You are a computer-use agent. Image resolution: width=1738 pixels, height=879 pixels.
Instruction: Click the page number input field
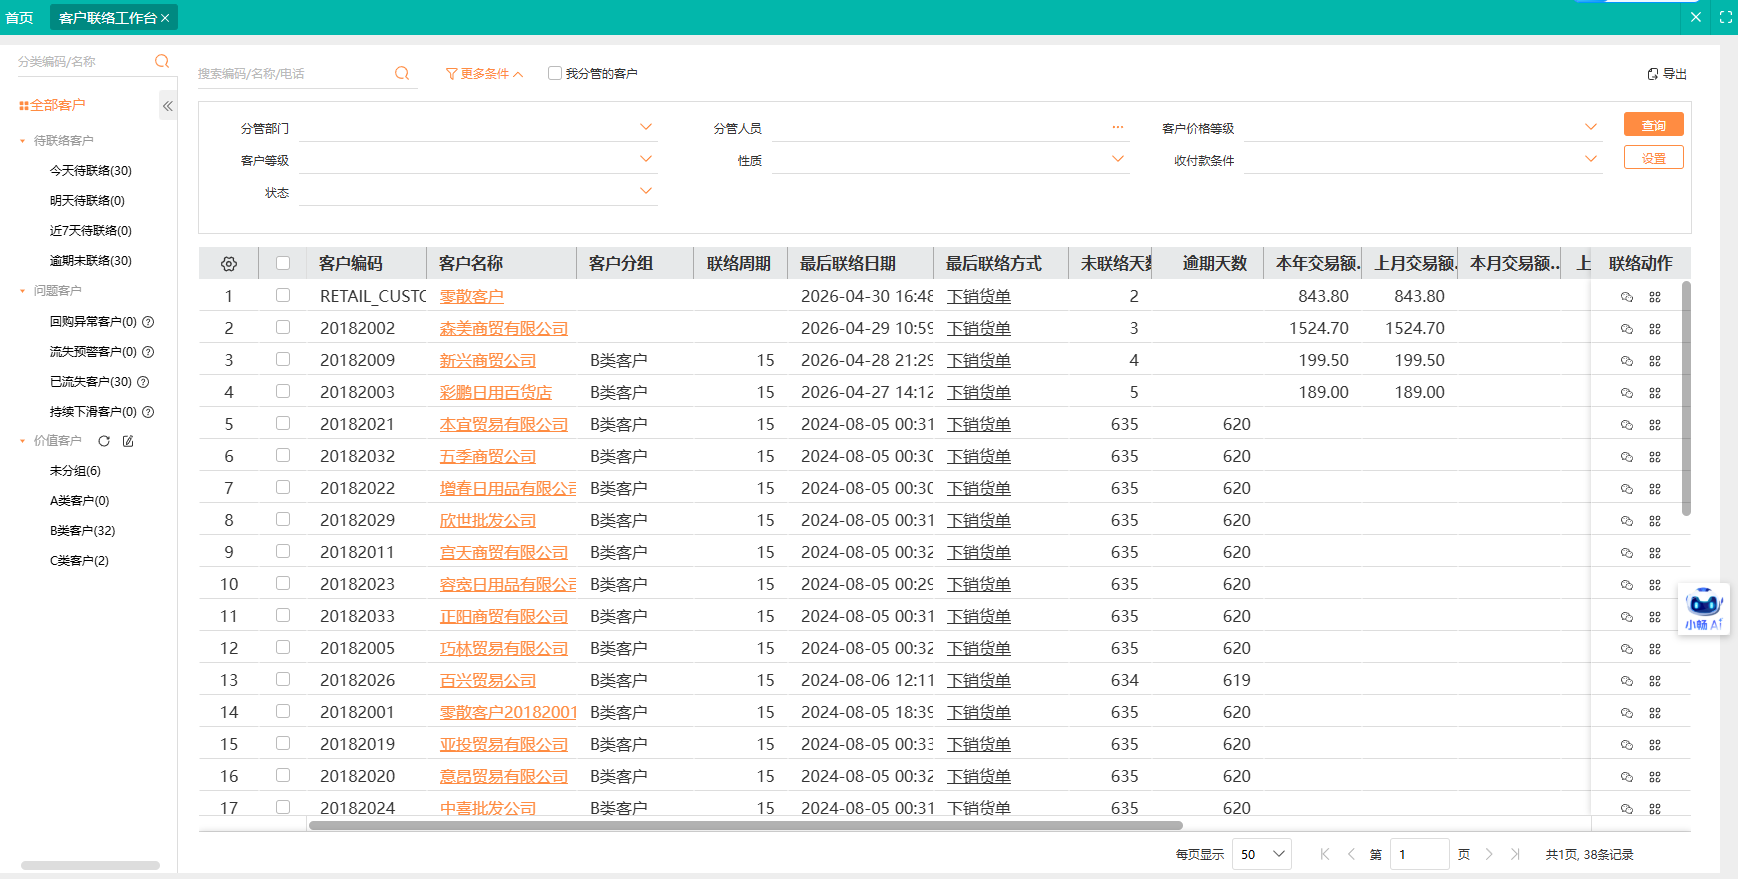pyautogui.click(x=1419, y=854)
